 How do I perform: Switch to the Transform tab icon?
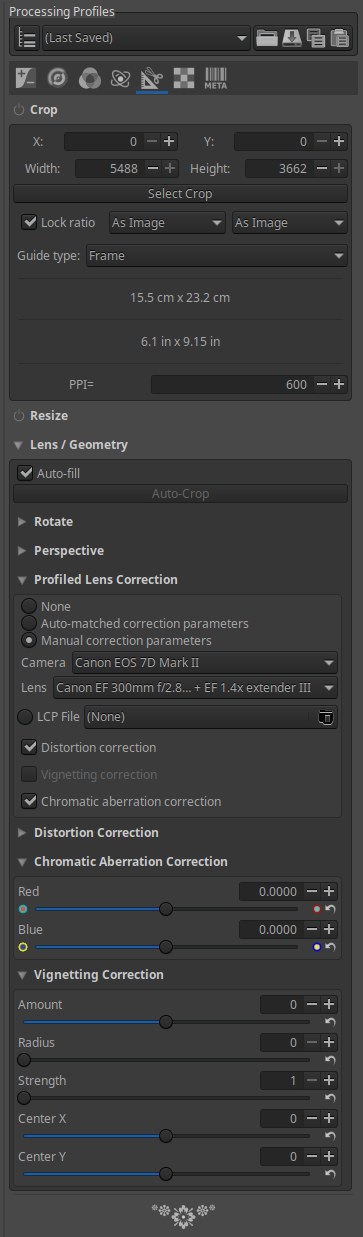152,77
